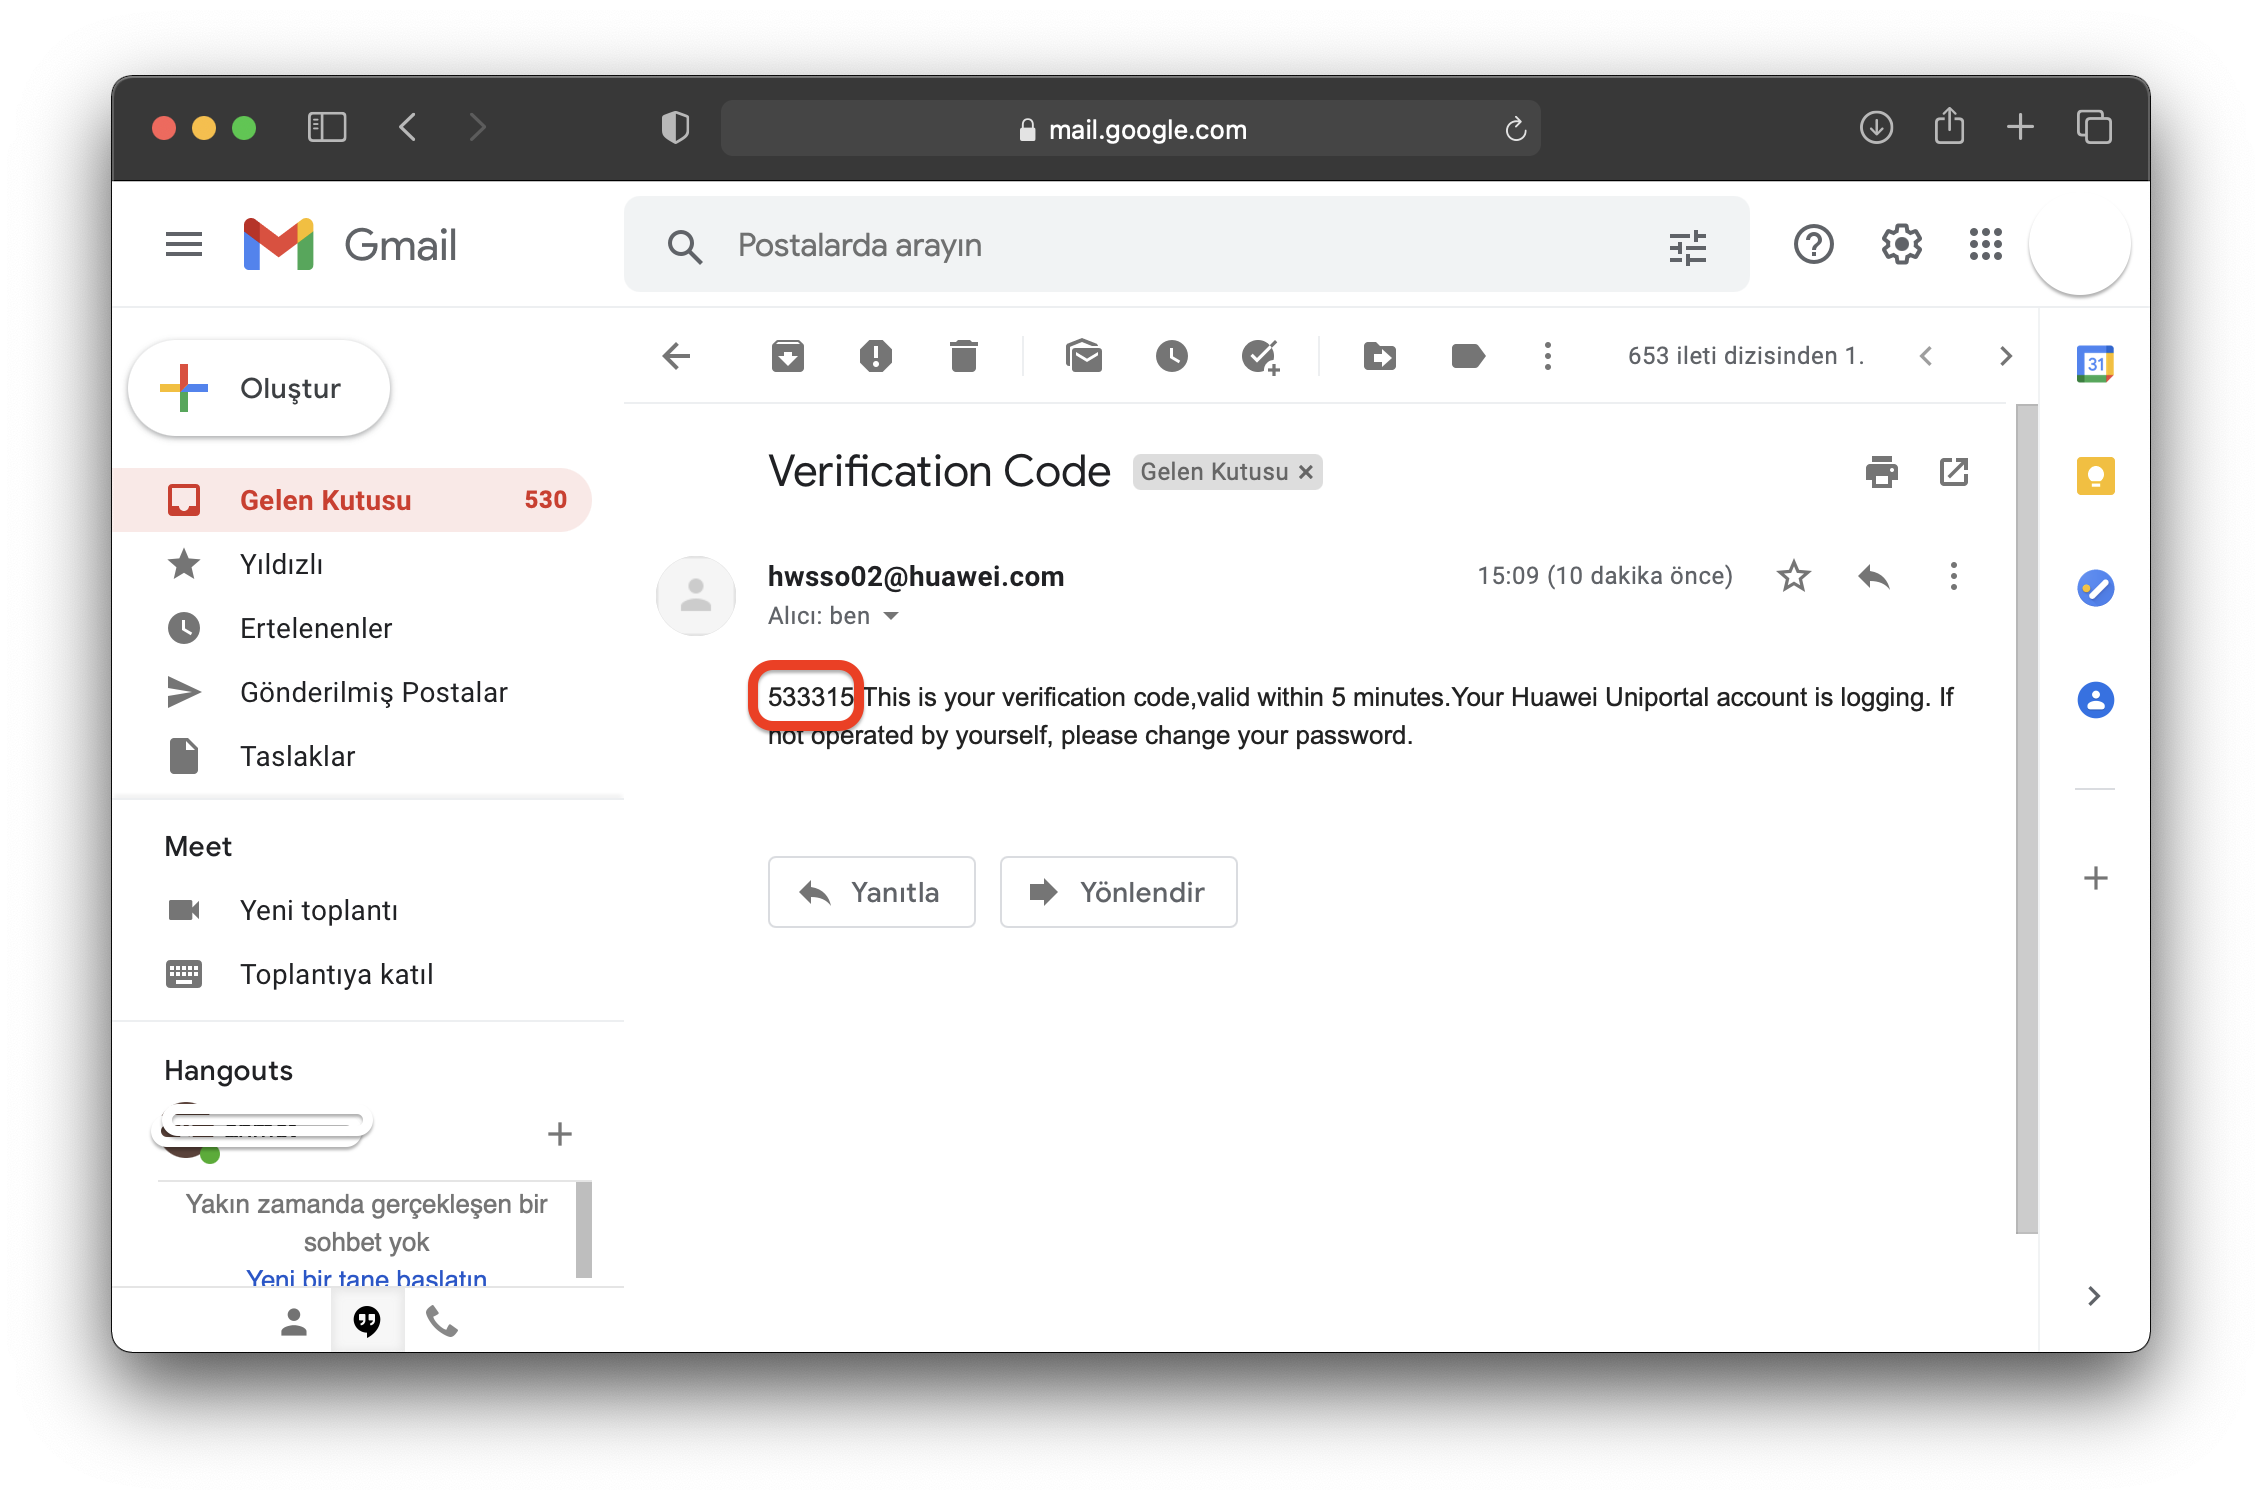The height and width of the screenshot is (1500, 2262).
Task: Go to Gönderilmiş Postalar folder
Action: pos(373,692)
